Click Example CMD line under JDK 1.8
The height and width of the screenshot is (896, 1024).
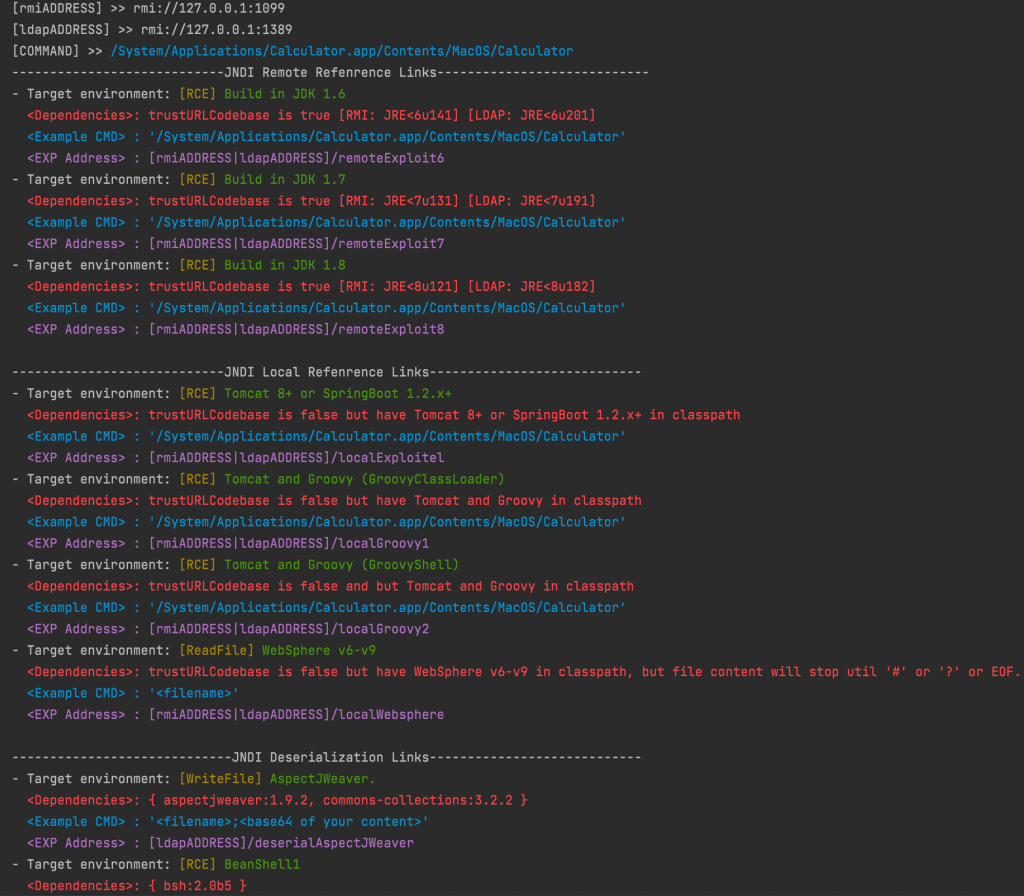(x=326, y=308)
